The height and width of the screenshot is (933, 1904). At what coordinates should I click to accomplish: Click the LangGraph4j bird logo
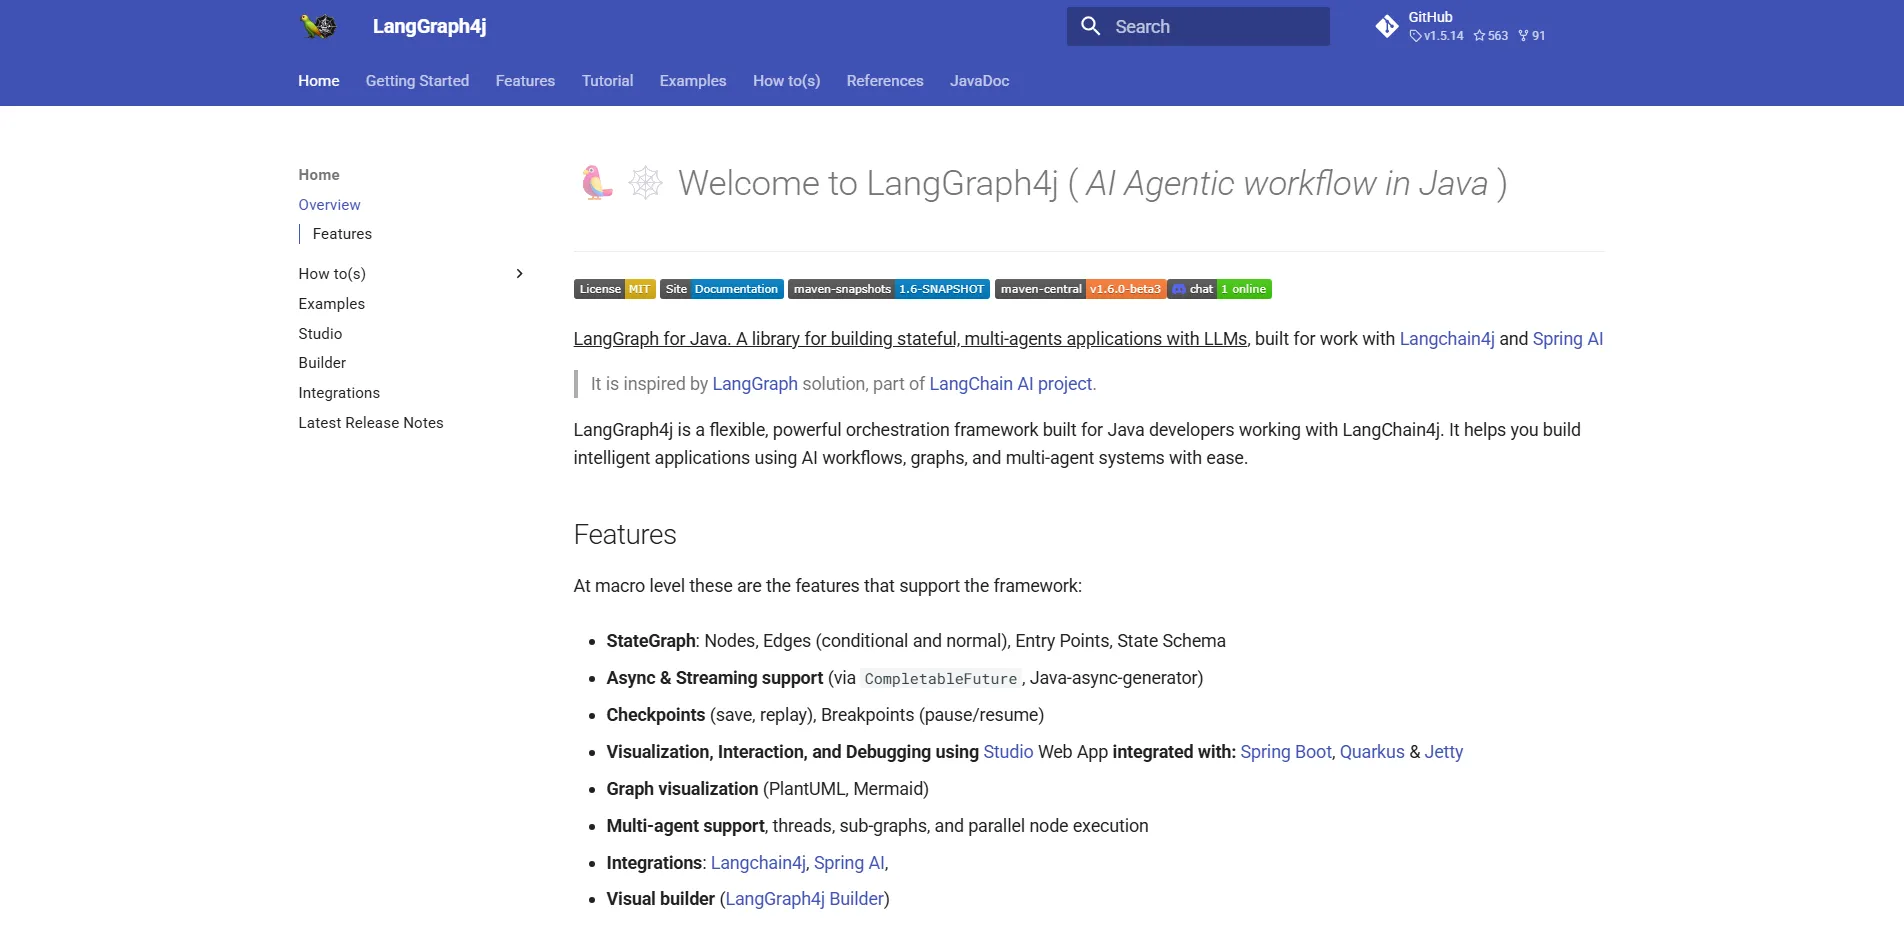coord(317,26)
